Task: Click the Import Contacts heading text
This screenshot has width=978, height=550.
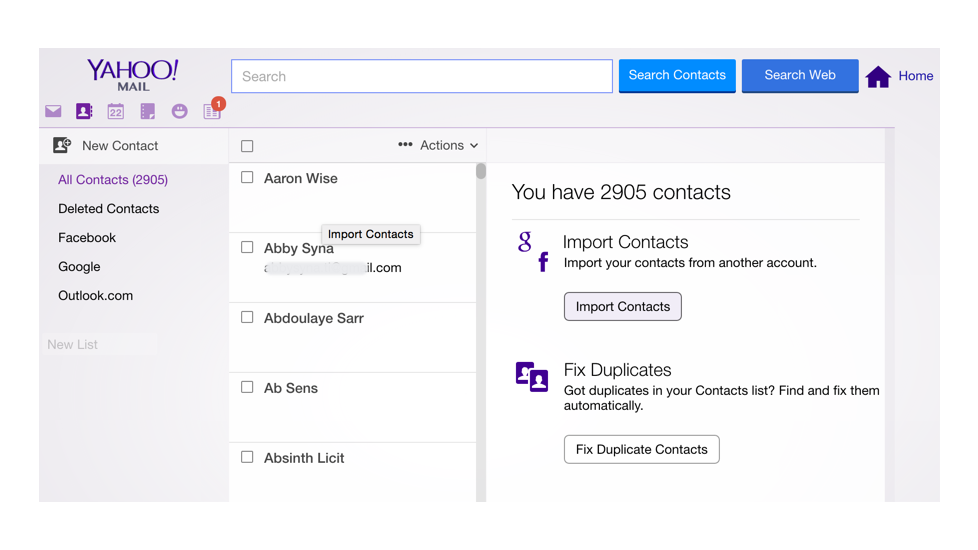Action: 626,242
